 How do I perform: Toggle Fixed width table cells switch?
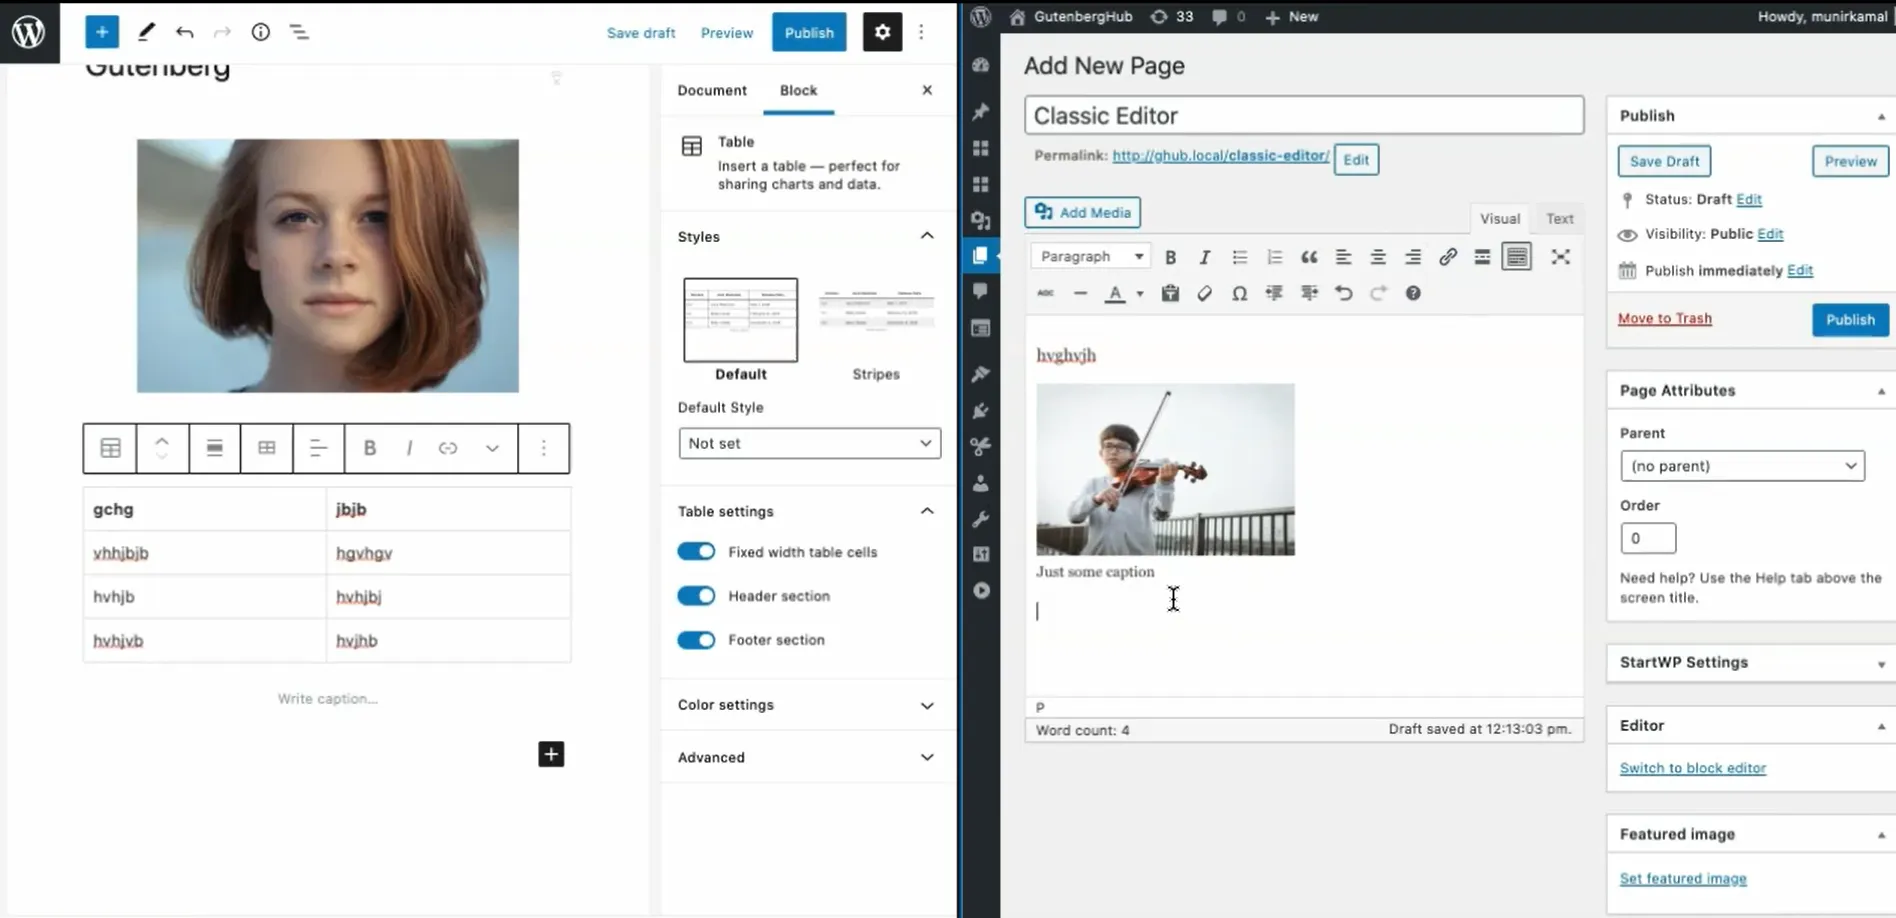[x=696, y=552]
